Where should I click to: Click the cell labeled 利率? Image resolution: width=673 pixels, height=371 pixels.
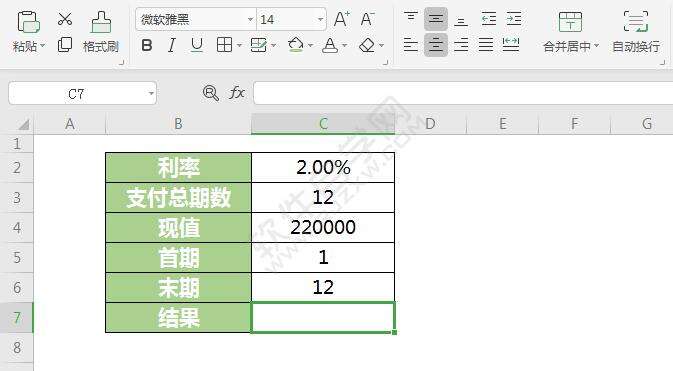(178, 167)
